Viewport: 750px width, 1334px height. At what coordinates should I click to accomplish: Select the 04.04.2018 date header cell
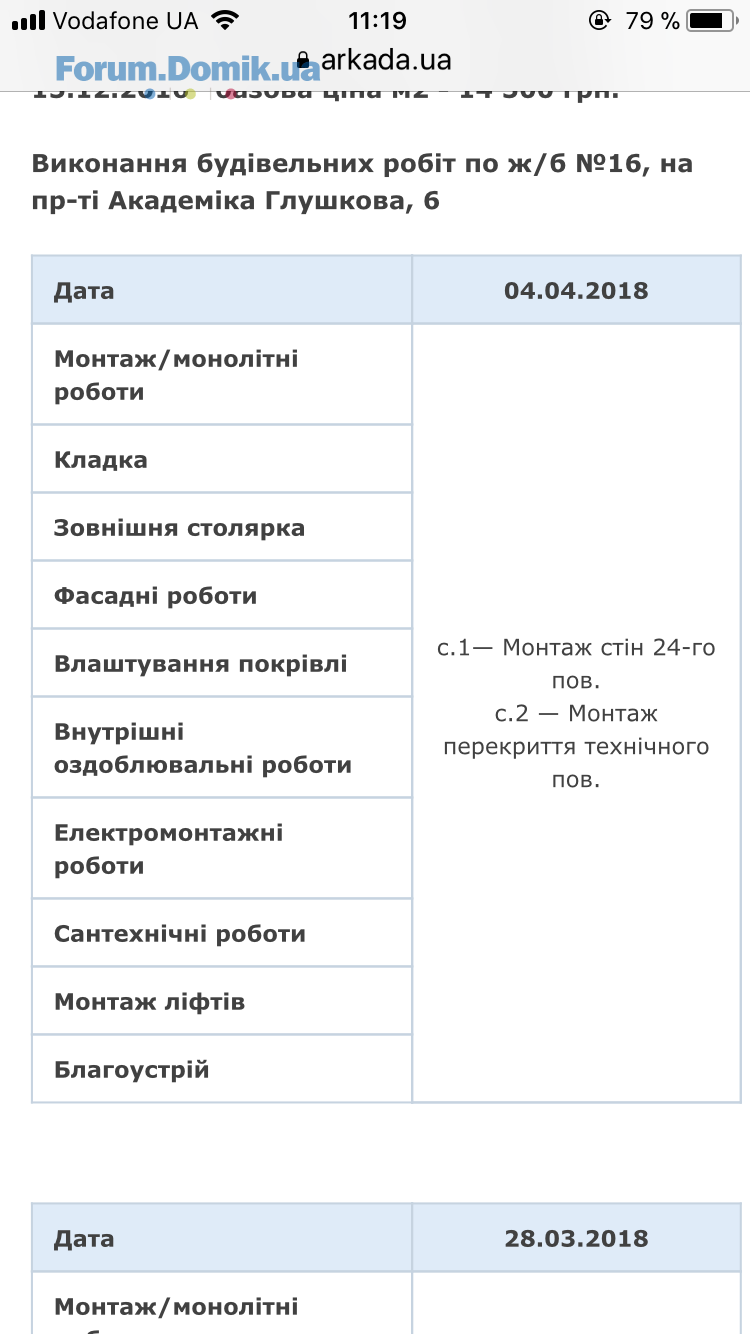576,291
